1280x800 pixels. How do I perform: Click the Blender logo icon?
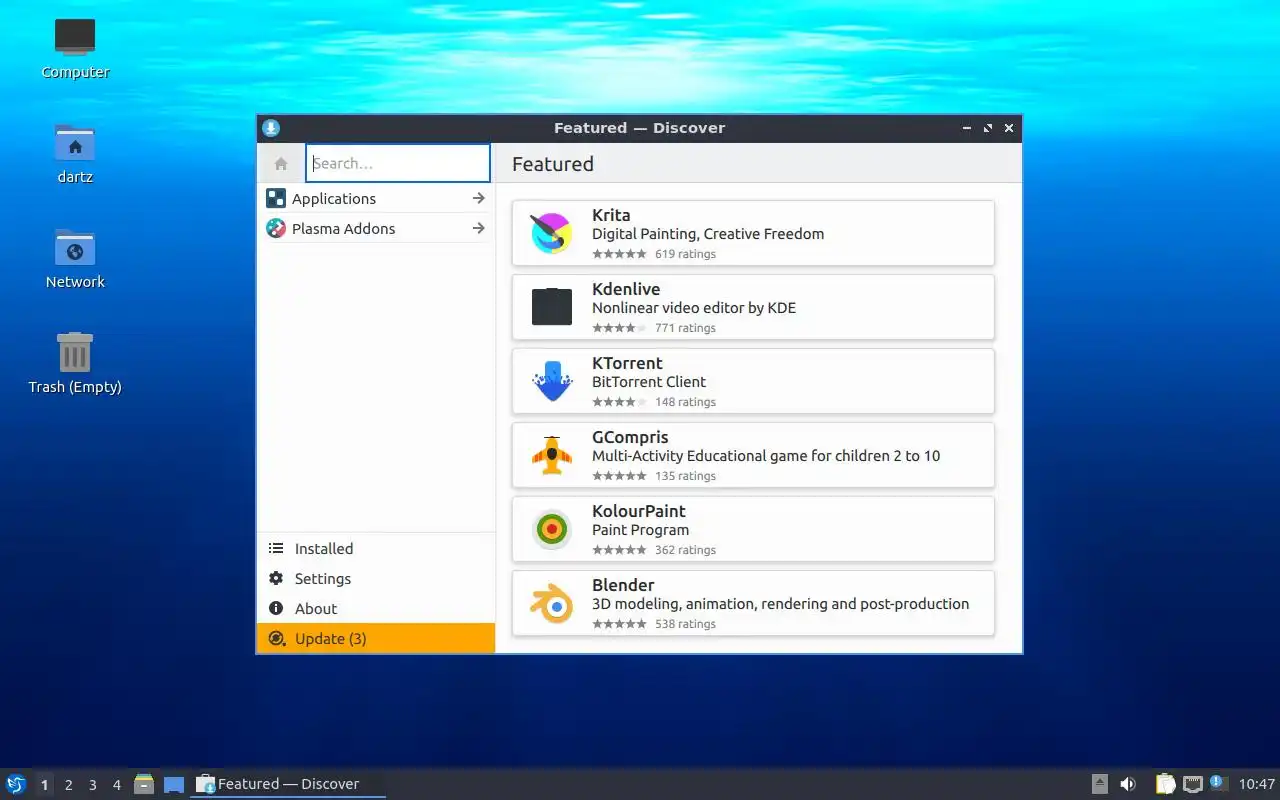click(x=551, y=603)
